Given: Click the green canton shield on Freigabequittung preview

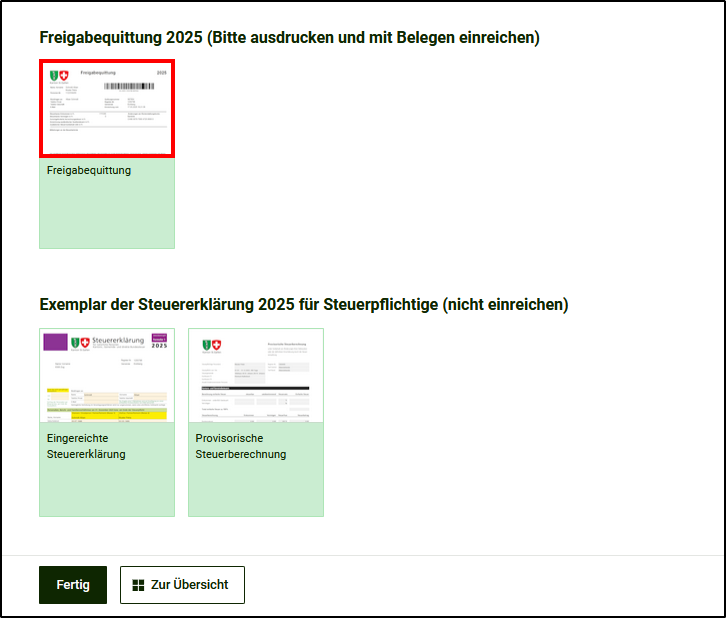Looking at the screenshot, I should coord(54,75).
